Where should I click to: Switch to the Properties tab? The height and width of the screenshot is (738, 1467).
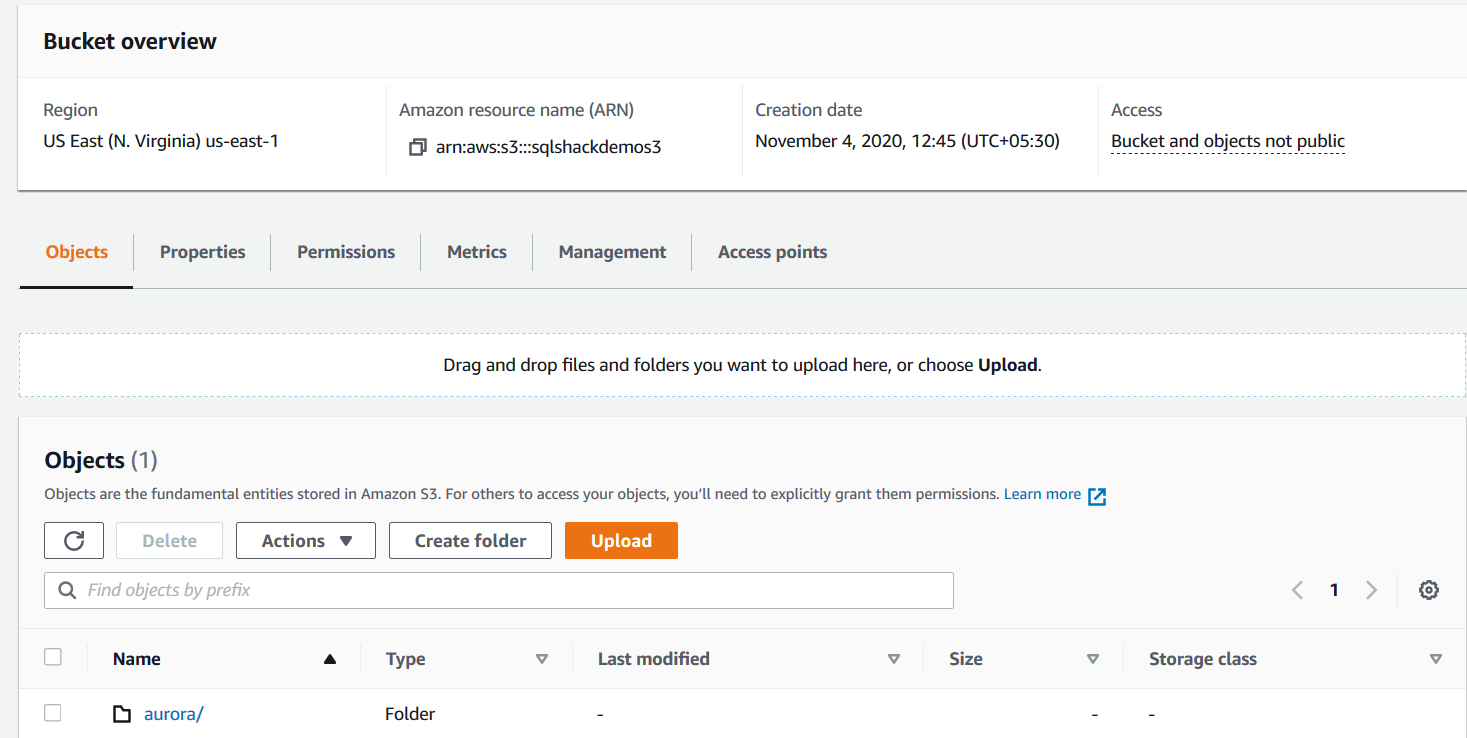pyautogui.click(x=202, y=252)
